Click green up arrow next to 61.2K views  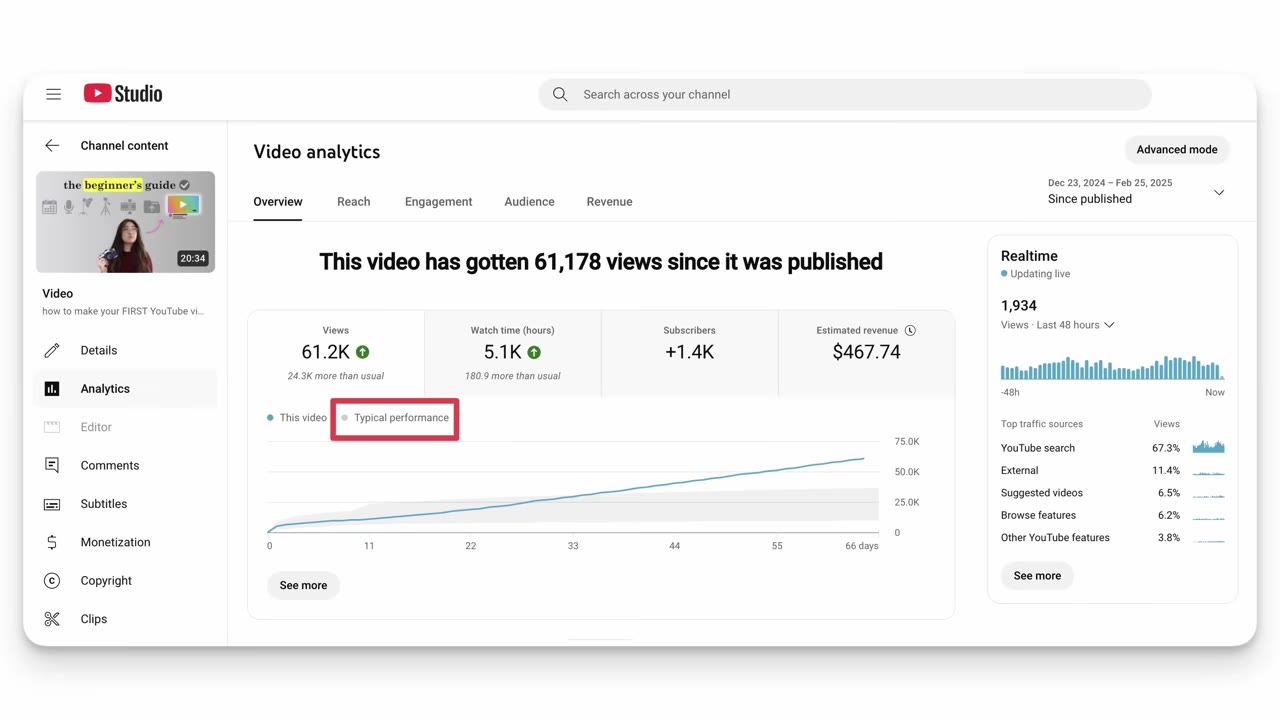[363, 352]
